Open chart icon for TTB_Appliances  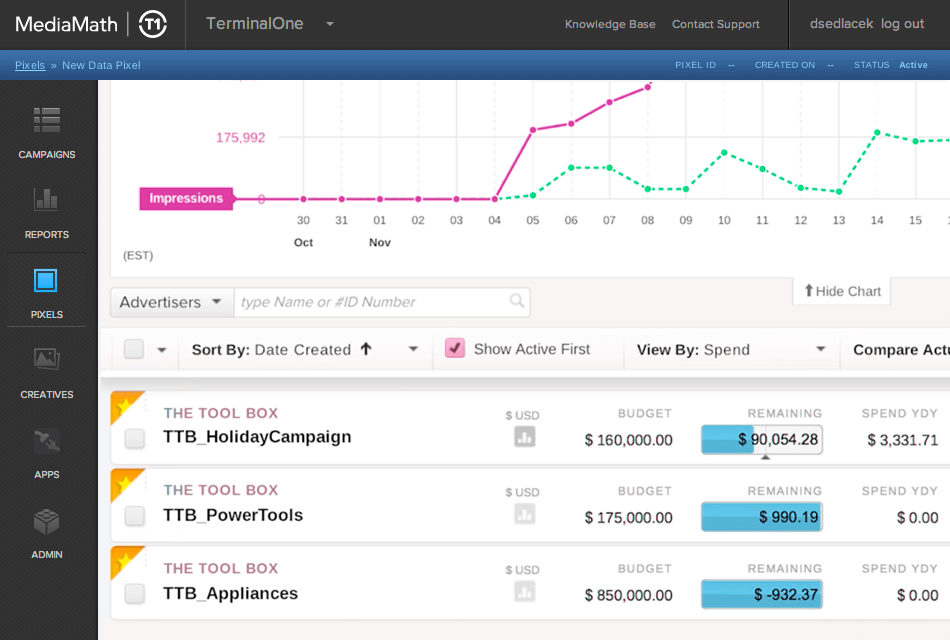click(525, 592)
